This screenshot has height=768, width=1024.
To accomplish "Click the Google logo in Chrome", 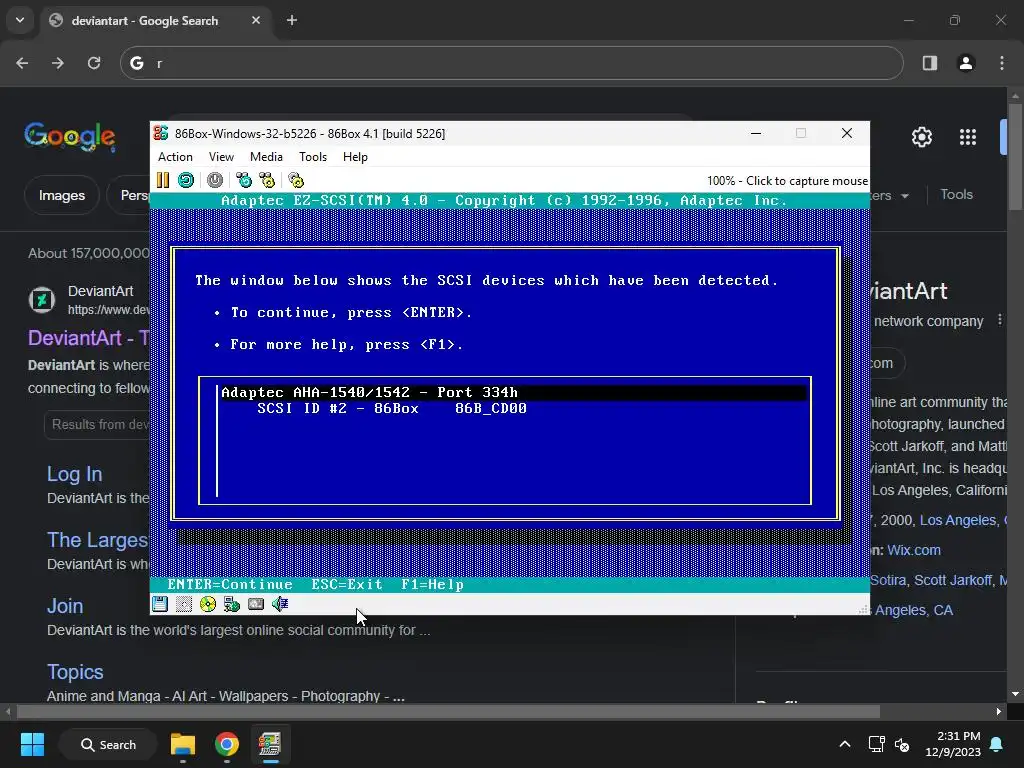I will tap(70, 136).
